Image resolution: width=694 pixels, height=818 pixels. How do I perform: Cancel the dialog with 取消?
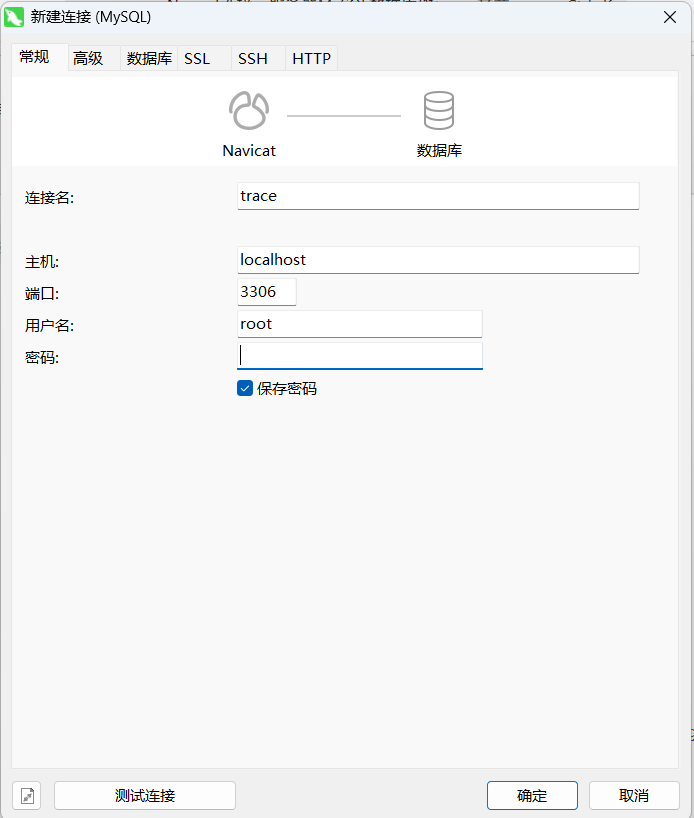634,796
